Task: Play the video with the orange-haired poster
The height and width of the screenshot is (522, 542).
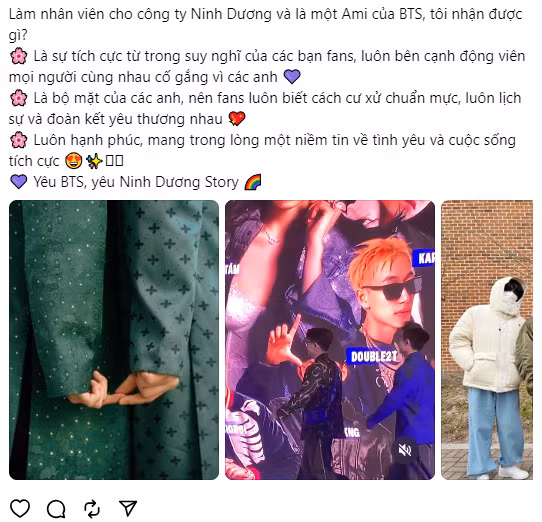Action: 330,340
